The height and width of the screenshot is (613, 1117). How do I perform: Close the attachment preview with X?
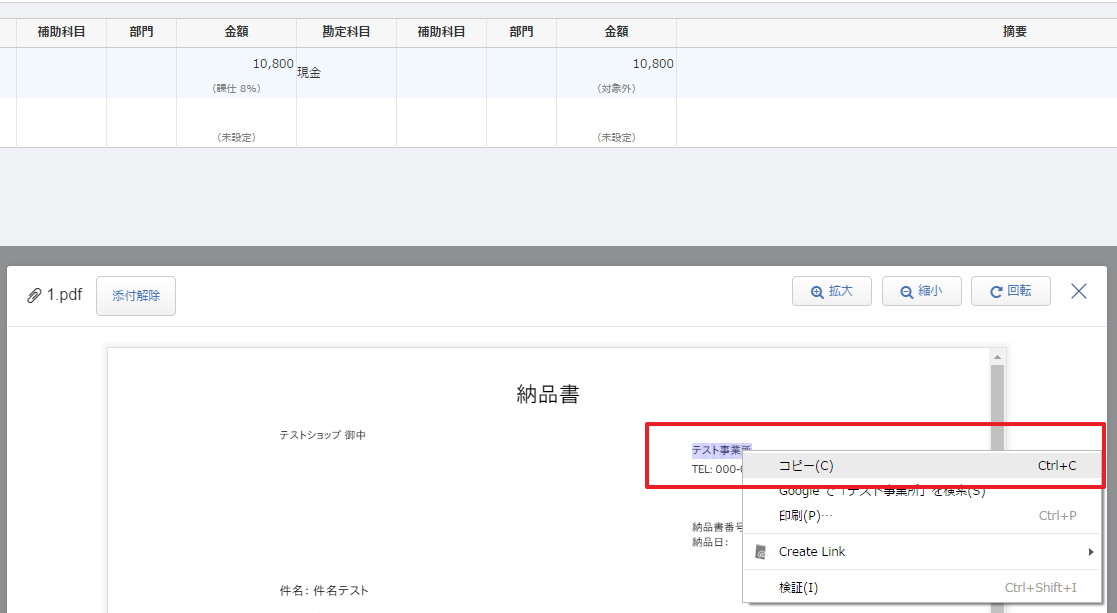[x=1079, y=291]
